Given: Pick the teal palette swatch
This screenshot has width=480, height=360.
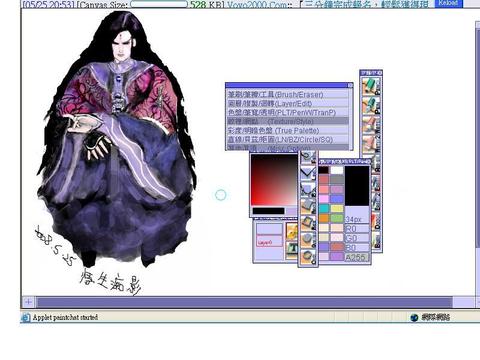Looking at the screenshot, I should [324, 209].
